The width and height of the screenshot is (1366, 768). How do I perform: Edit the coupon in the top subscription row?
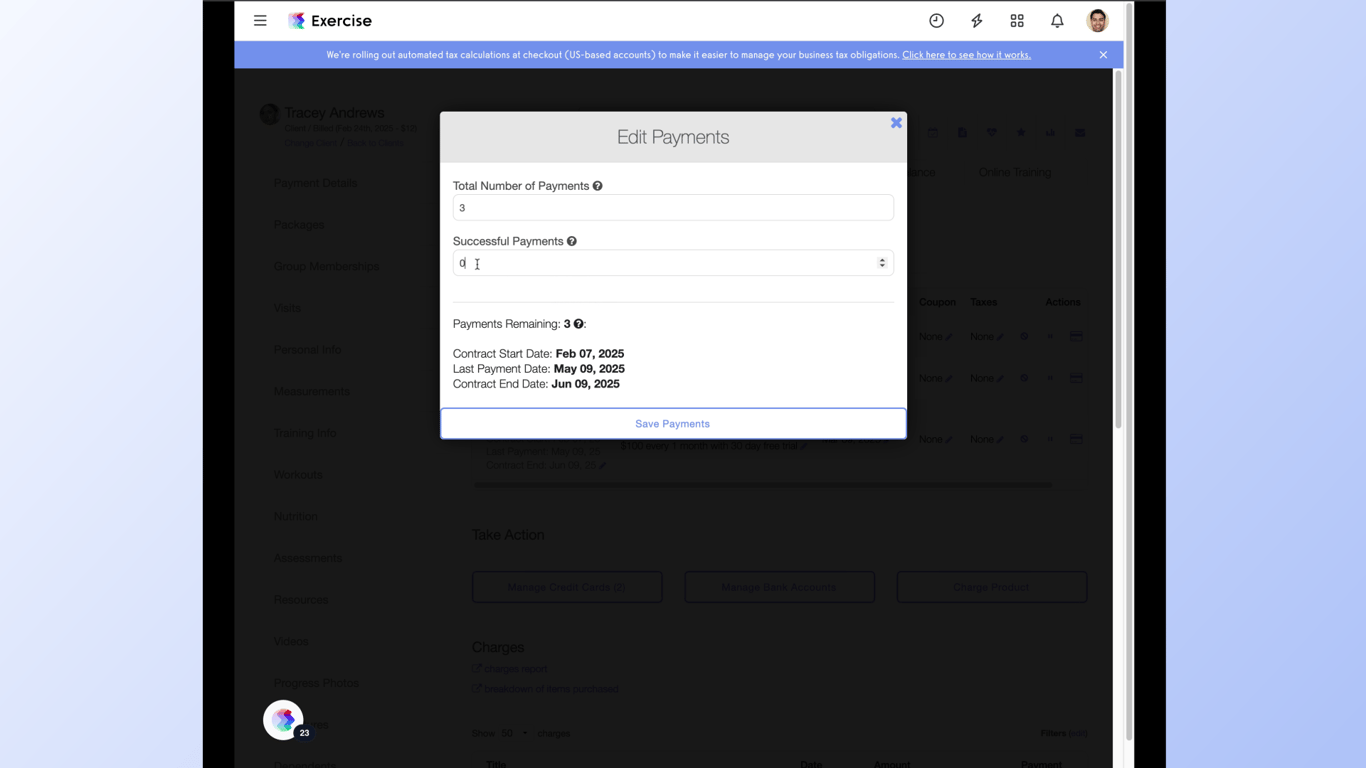(x=949, y=337)
